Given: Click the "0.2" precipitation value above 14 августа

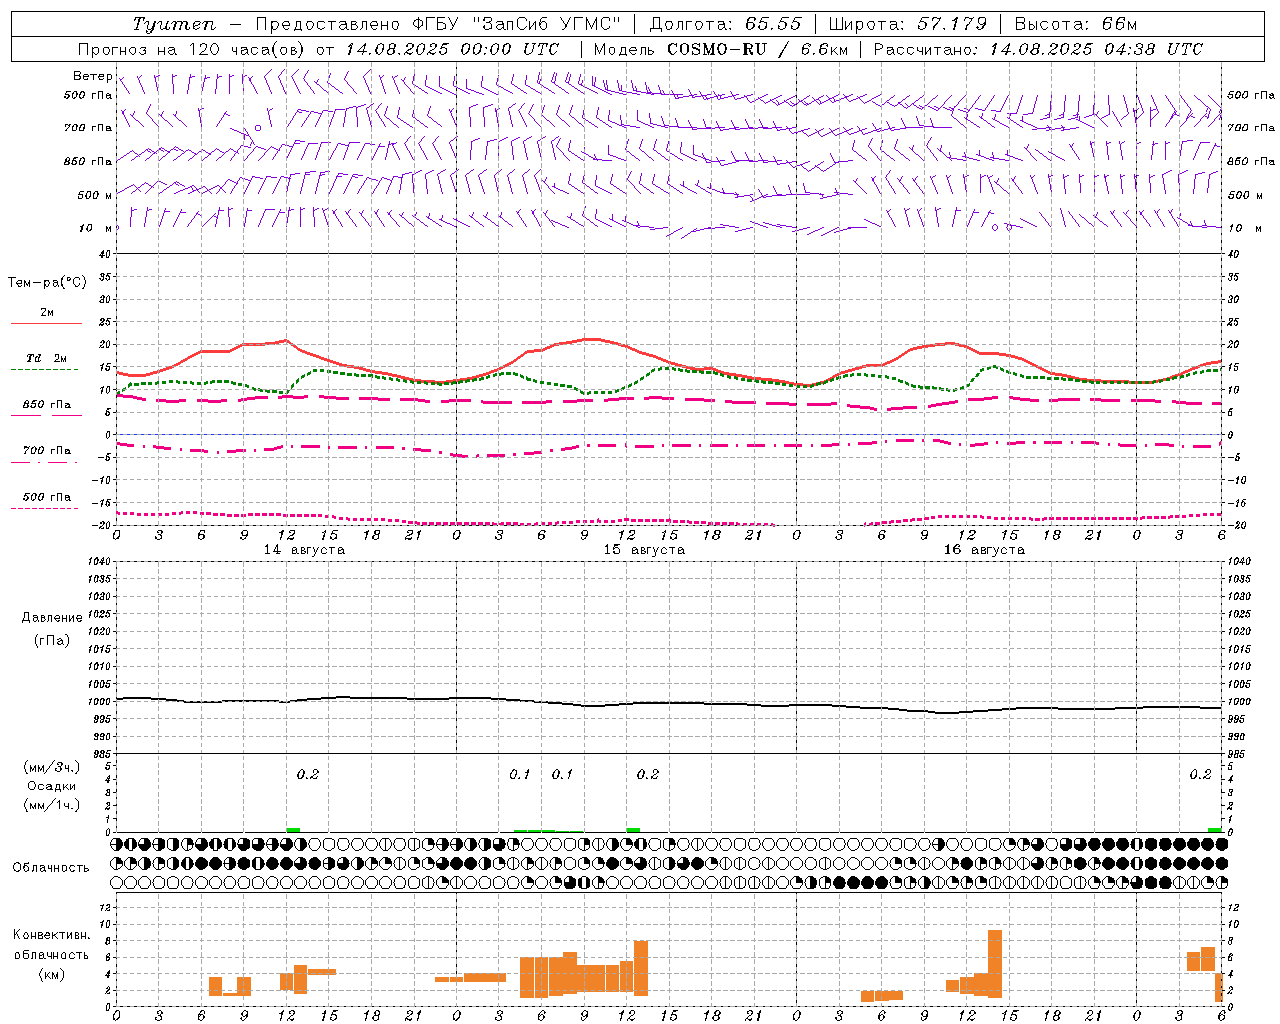Looking at the screenshot, I should coord(308,774).
